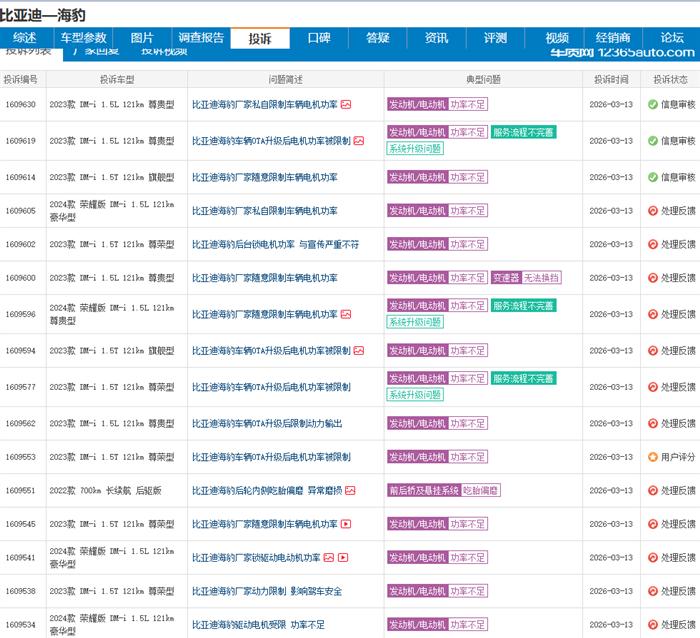Switch to the 口碑 tab

319,38
